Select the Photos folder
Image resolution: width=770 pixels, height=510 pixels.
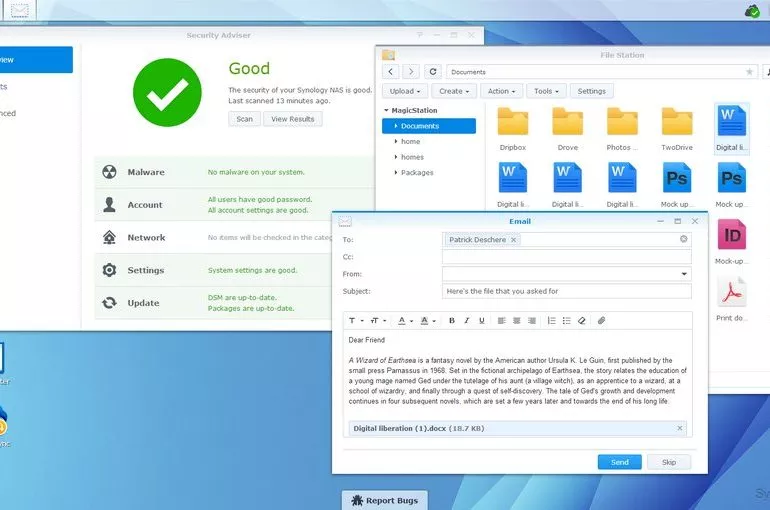622,129
